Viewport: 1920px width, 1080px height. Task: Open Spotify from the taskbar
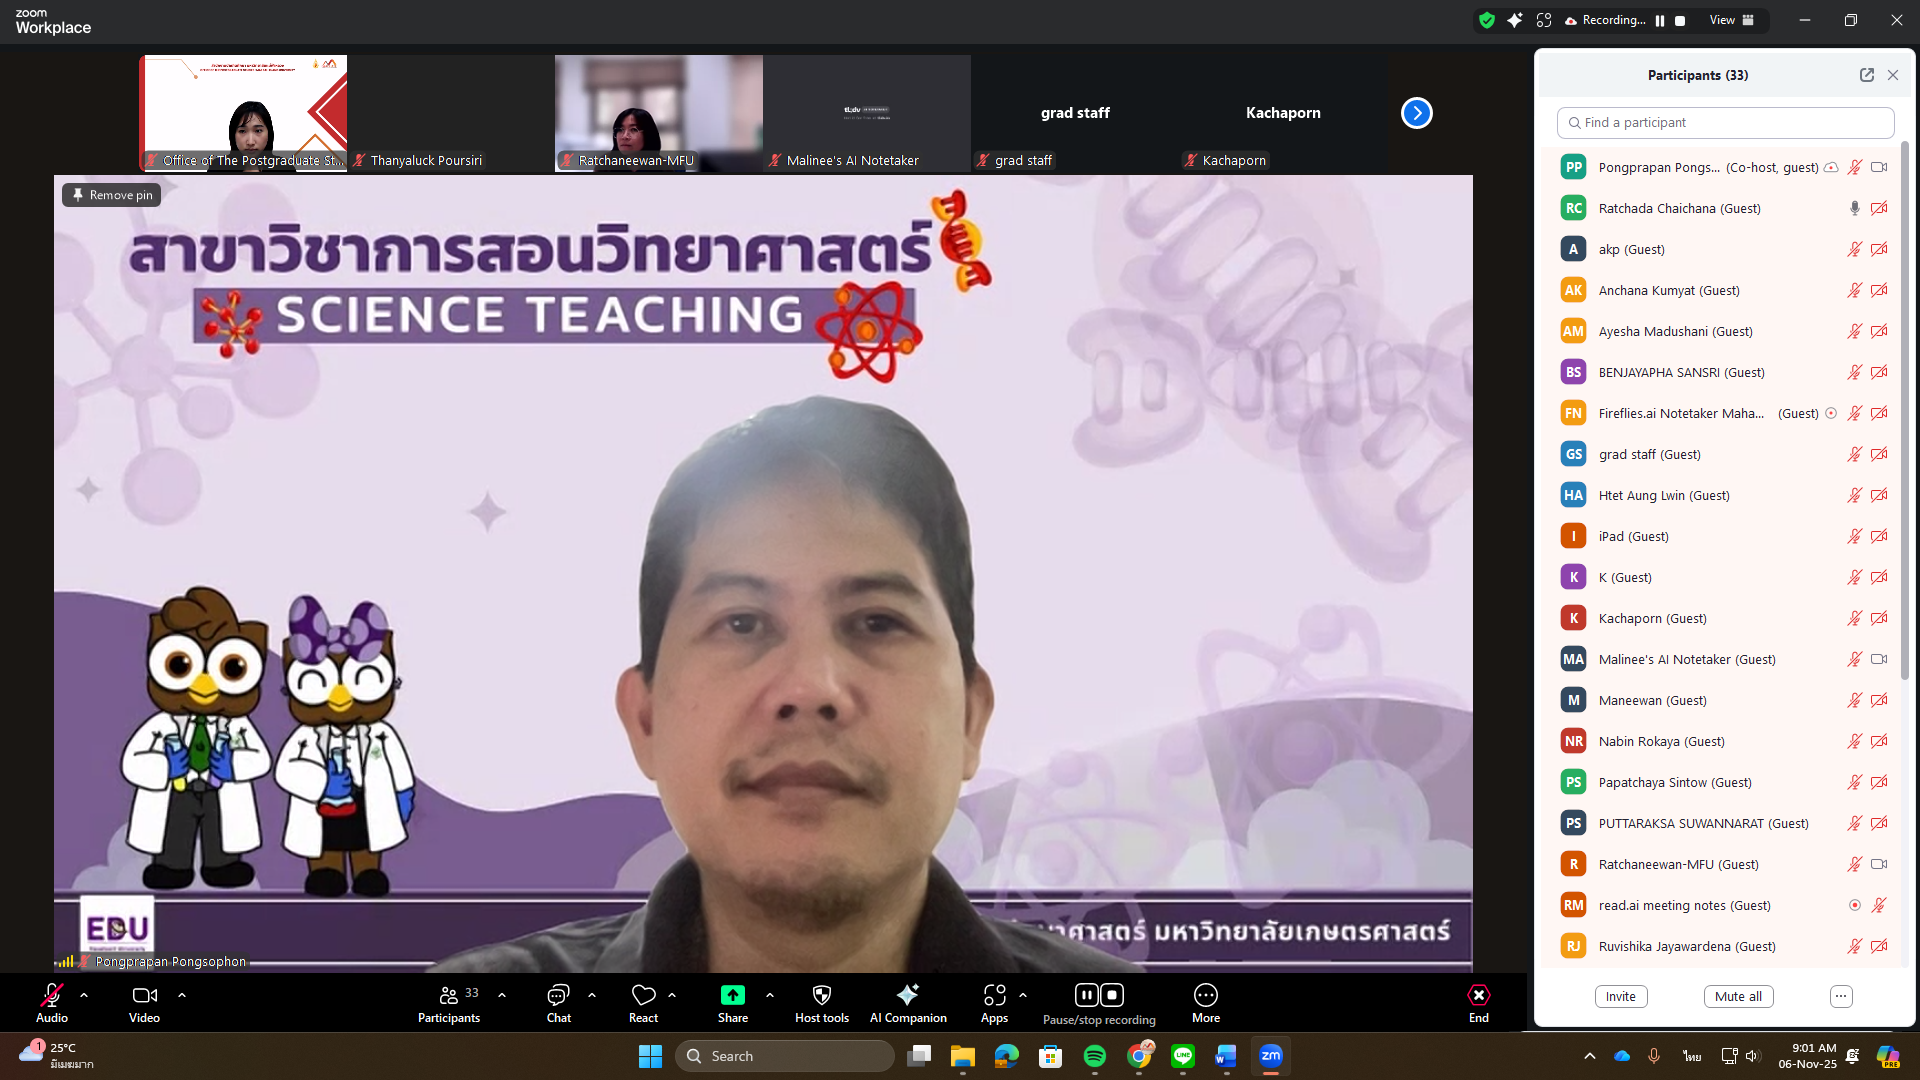1094,1056
